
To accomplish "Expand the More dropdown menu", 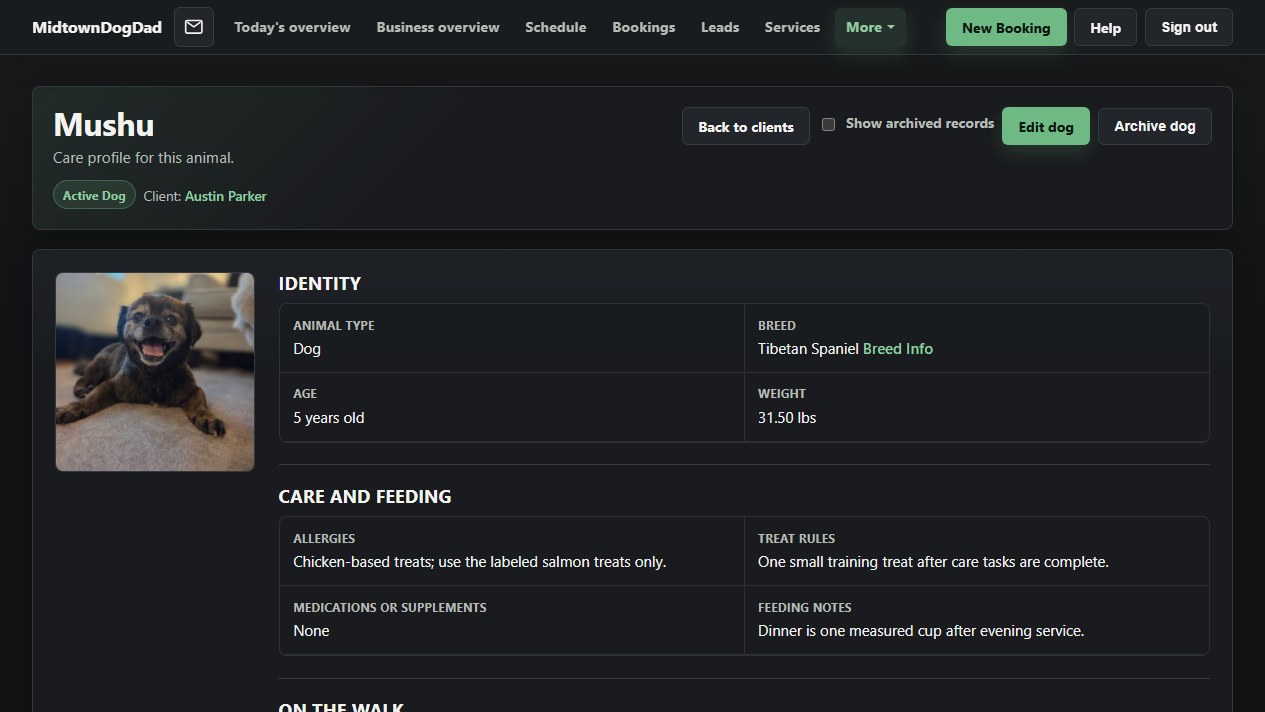I will tap(870, 27).
